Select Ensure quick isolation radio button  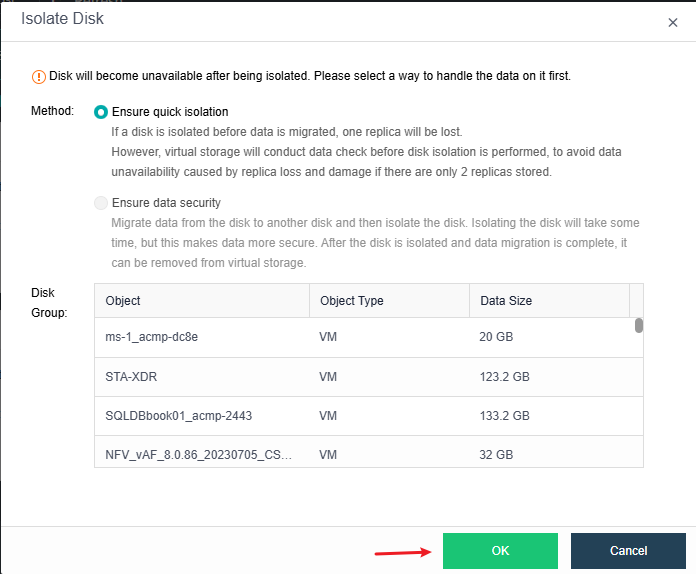pyautogui.click(x=101, y=112)
